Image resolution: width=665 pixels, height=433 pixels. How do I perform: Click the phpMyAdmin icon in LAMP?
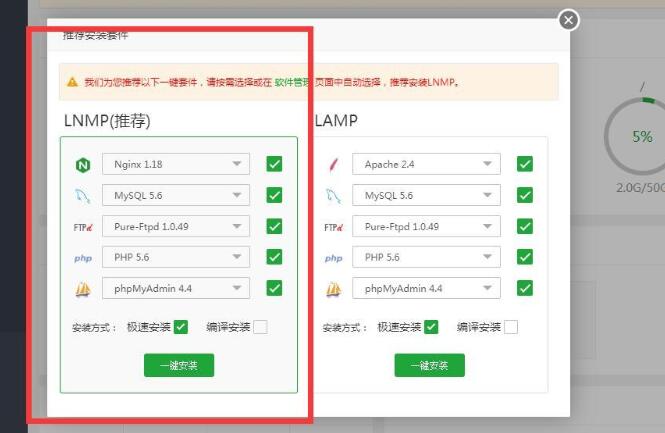[x=333, y=289]
